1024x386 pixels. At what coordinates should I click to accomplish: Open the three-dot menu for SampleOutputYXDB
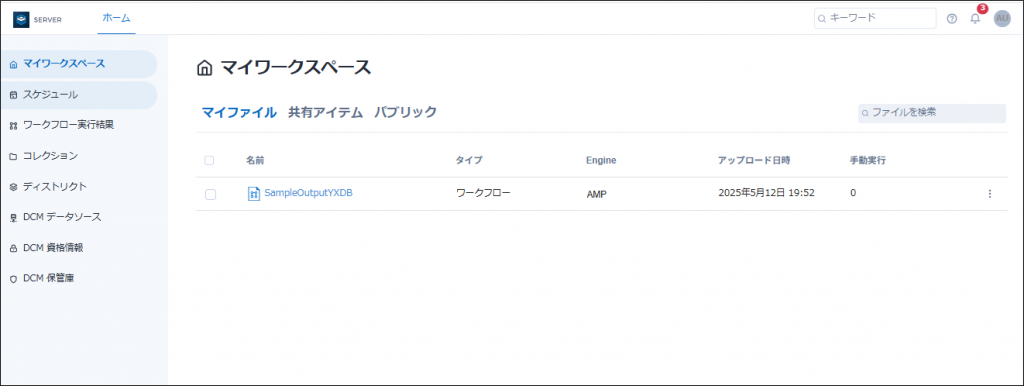[989, 193]
